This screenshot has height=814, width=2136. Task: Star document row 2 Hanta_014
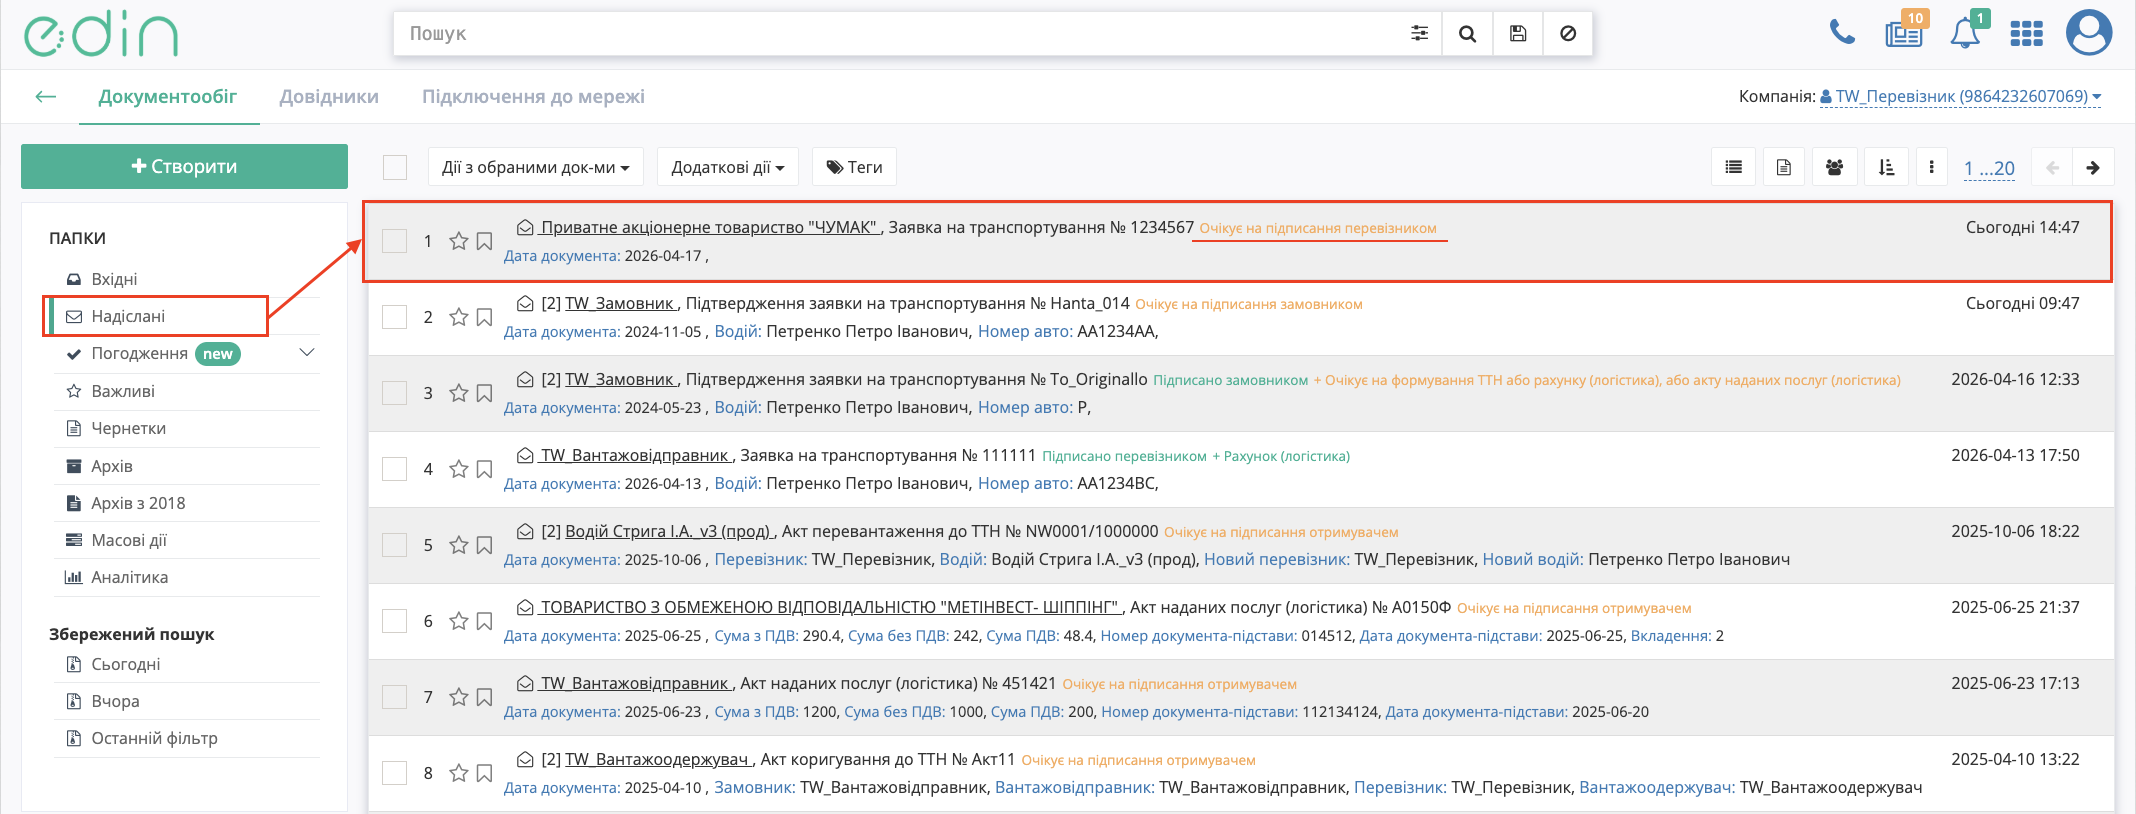pos(459,317)
